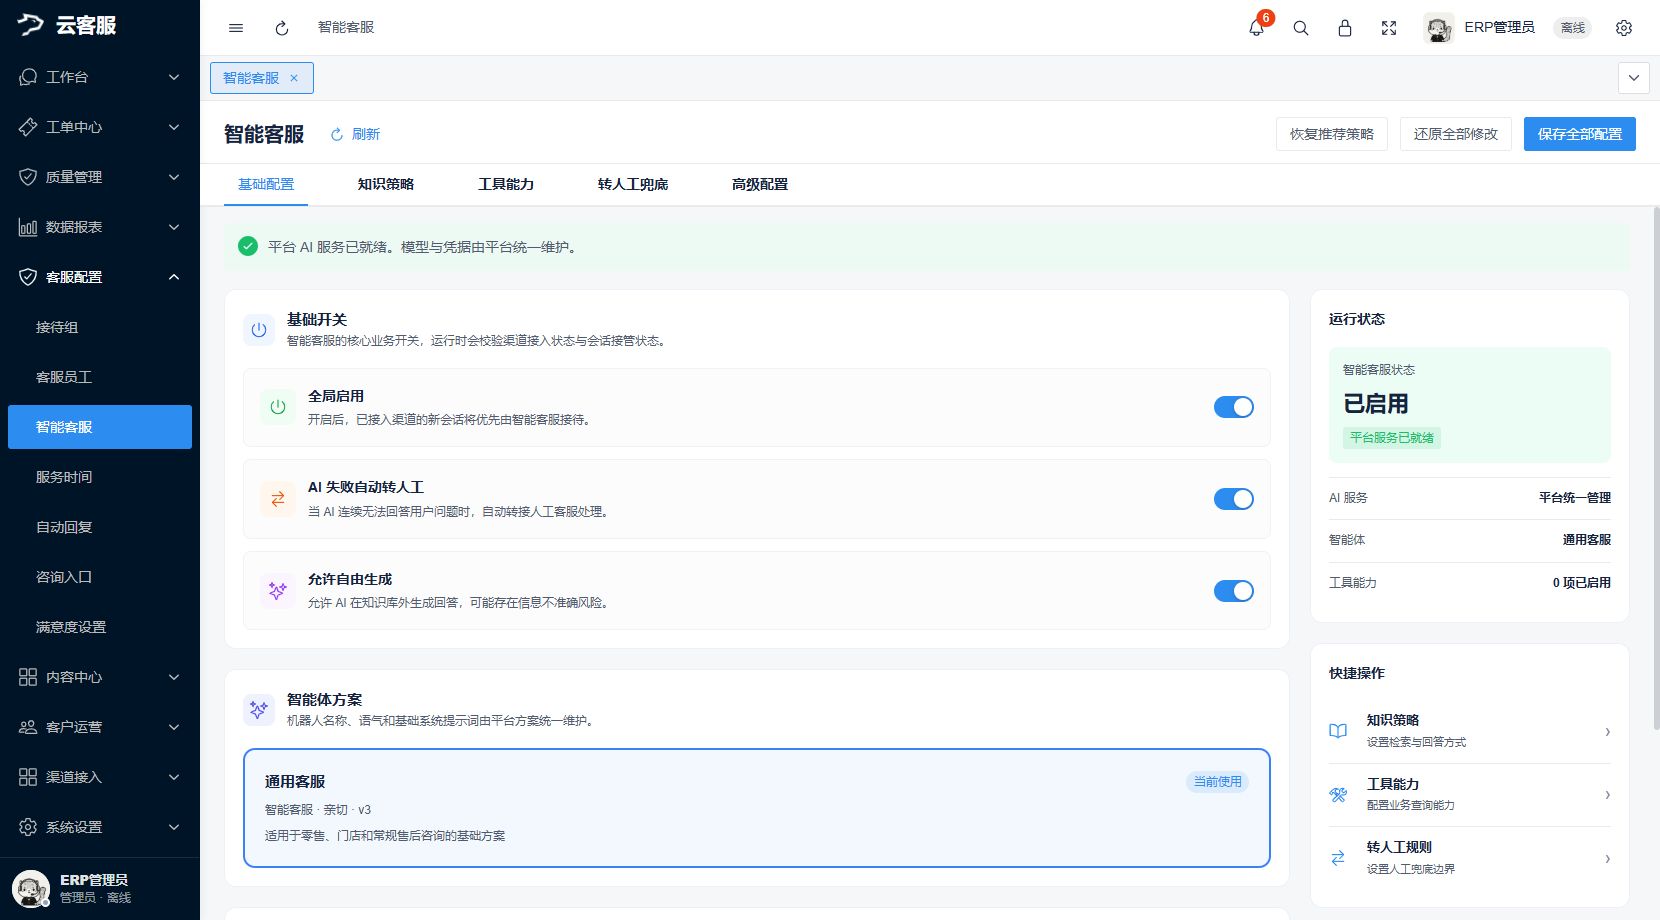Click the 刷新 link
The image size is (1660, 920).
tap(356, 134)
